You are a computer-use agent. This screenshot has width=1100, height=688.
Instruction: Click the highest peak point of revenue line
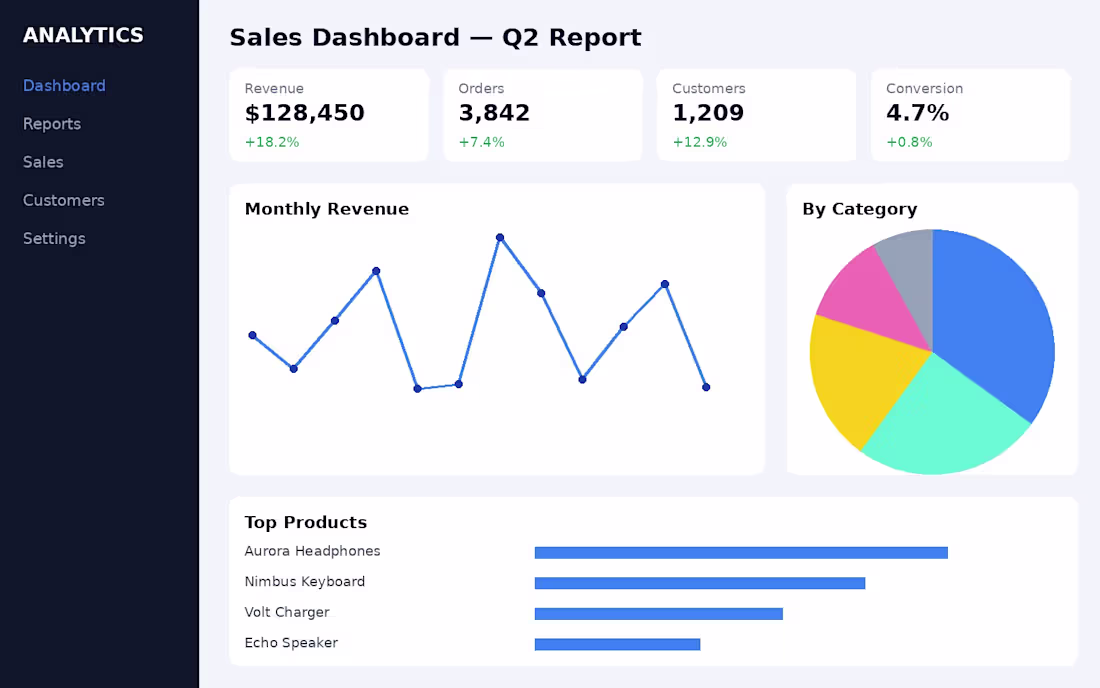pos(499,238)
